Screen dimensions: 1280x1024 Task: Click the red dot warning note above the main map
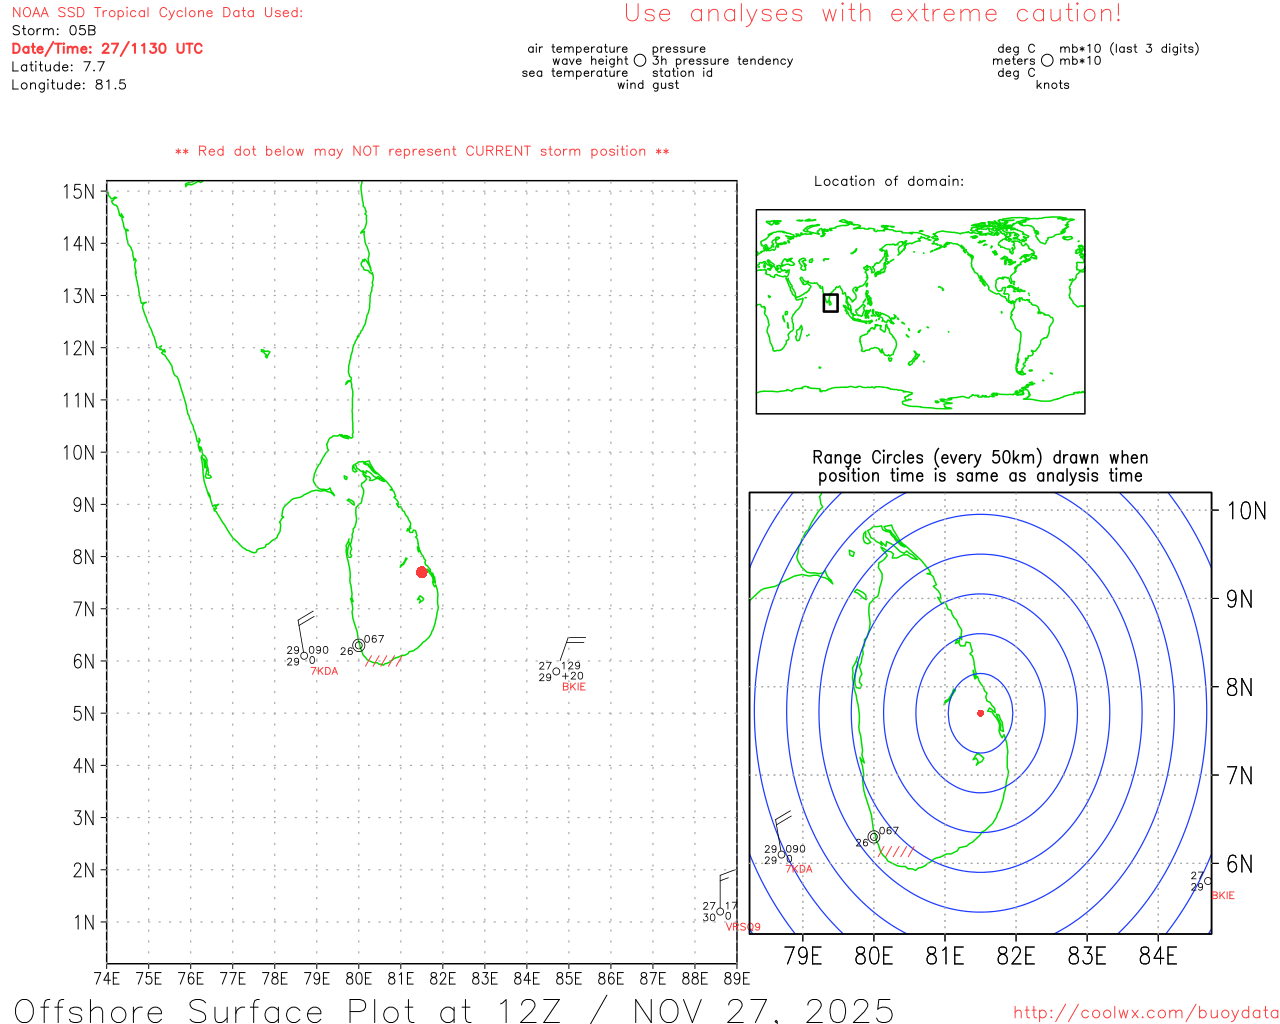click(x=422, y=152)
